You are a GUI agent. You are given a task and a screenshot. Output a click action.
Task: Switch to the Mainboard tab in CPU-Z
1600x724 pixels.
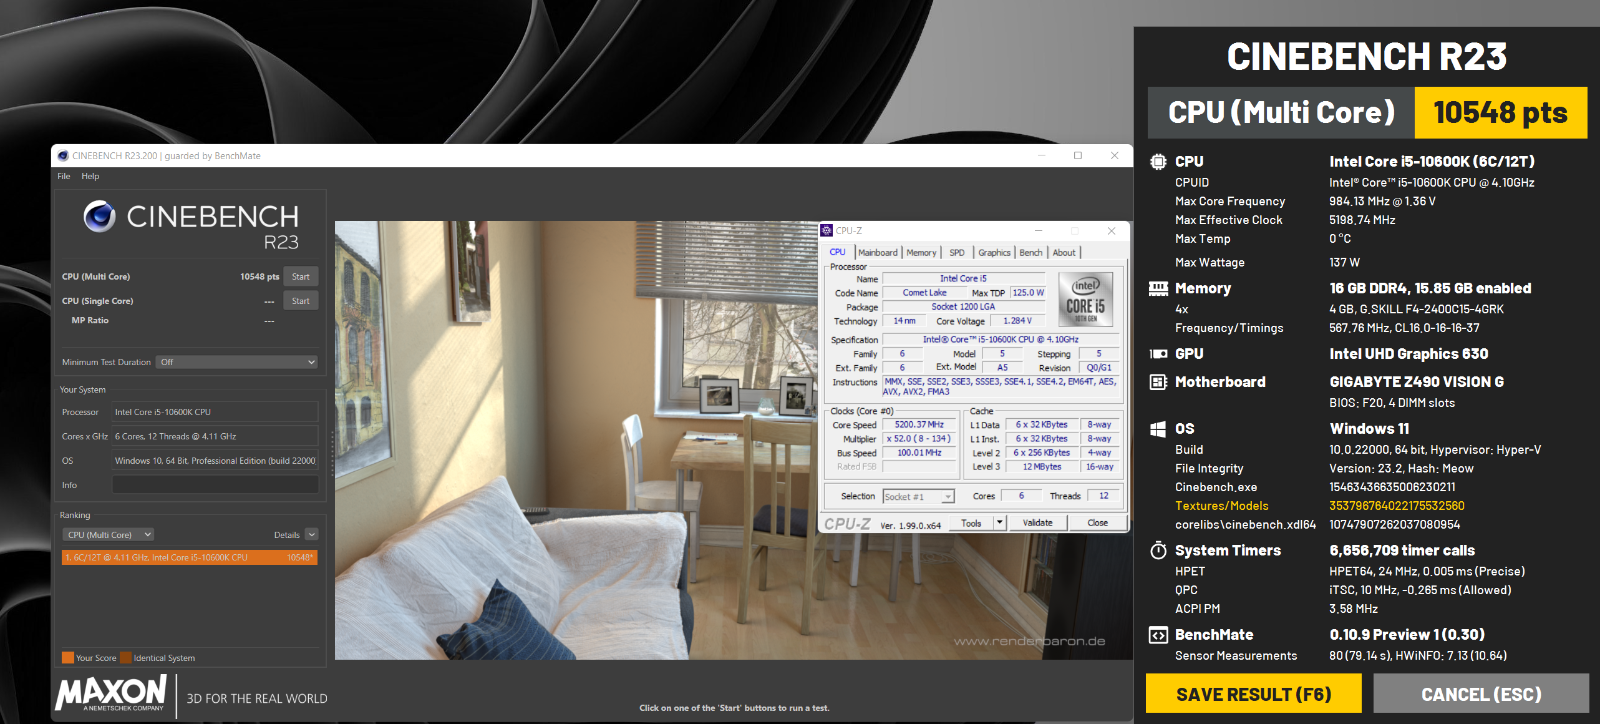tap(877, 253)
